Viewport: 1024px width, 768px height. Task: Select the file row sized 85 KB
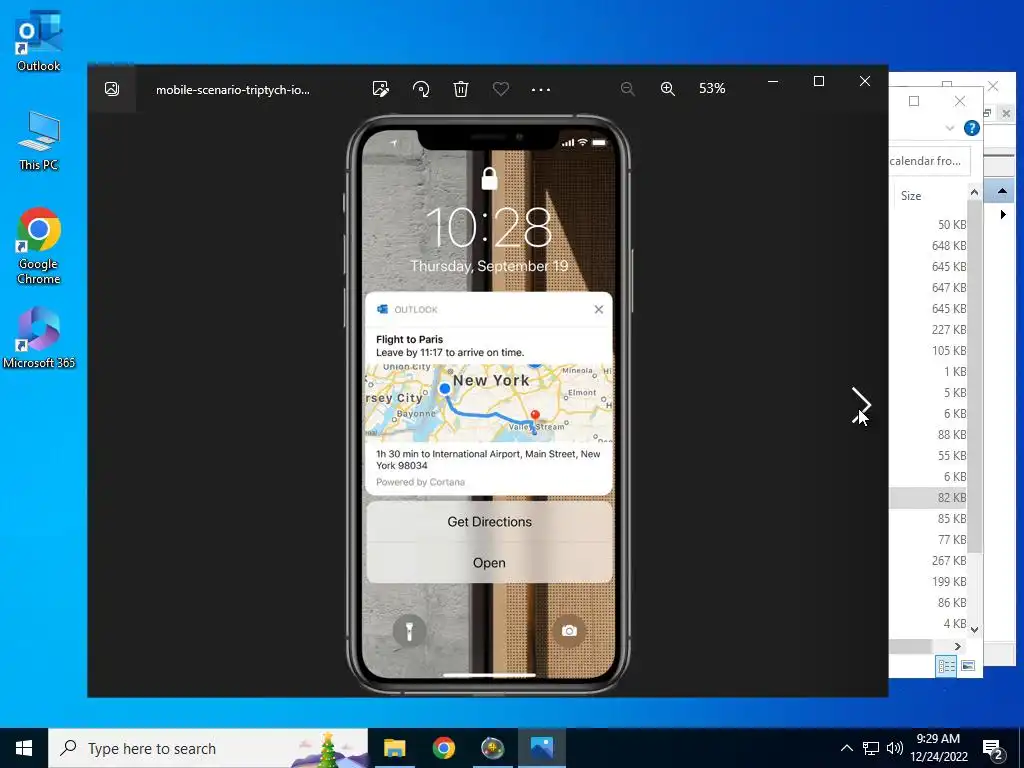click(x=928, y=519)
